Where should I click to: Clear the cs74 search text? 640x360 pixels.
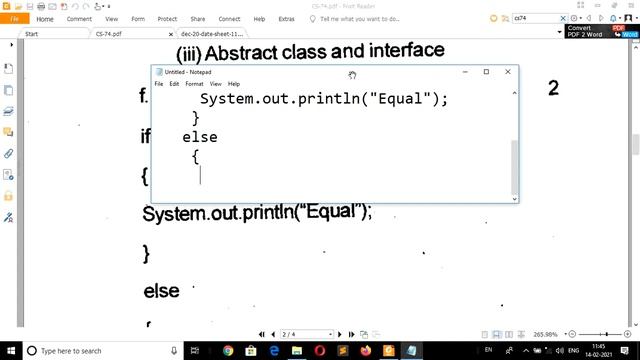(563, 18)
